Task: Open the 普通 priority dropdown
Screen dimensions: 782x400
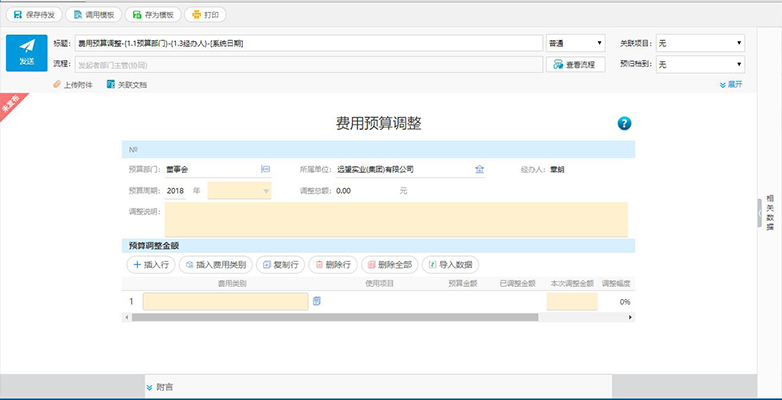Action: 576,43
